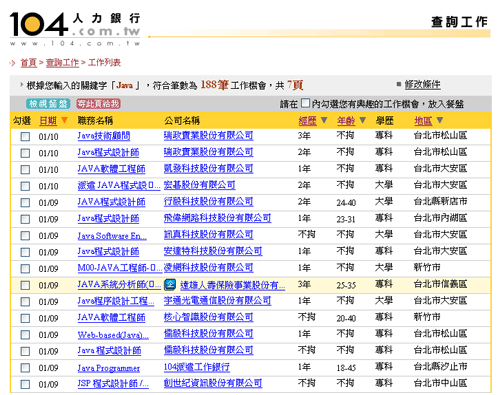This screenshot has height=395, width=500.
Task: Click the 寄此頁給我 button
Action: (98, 104)
